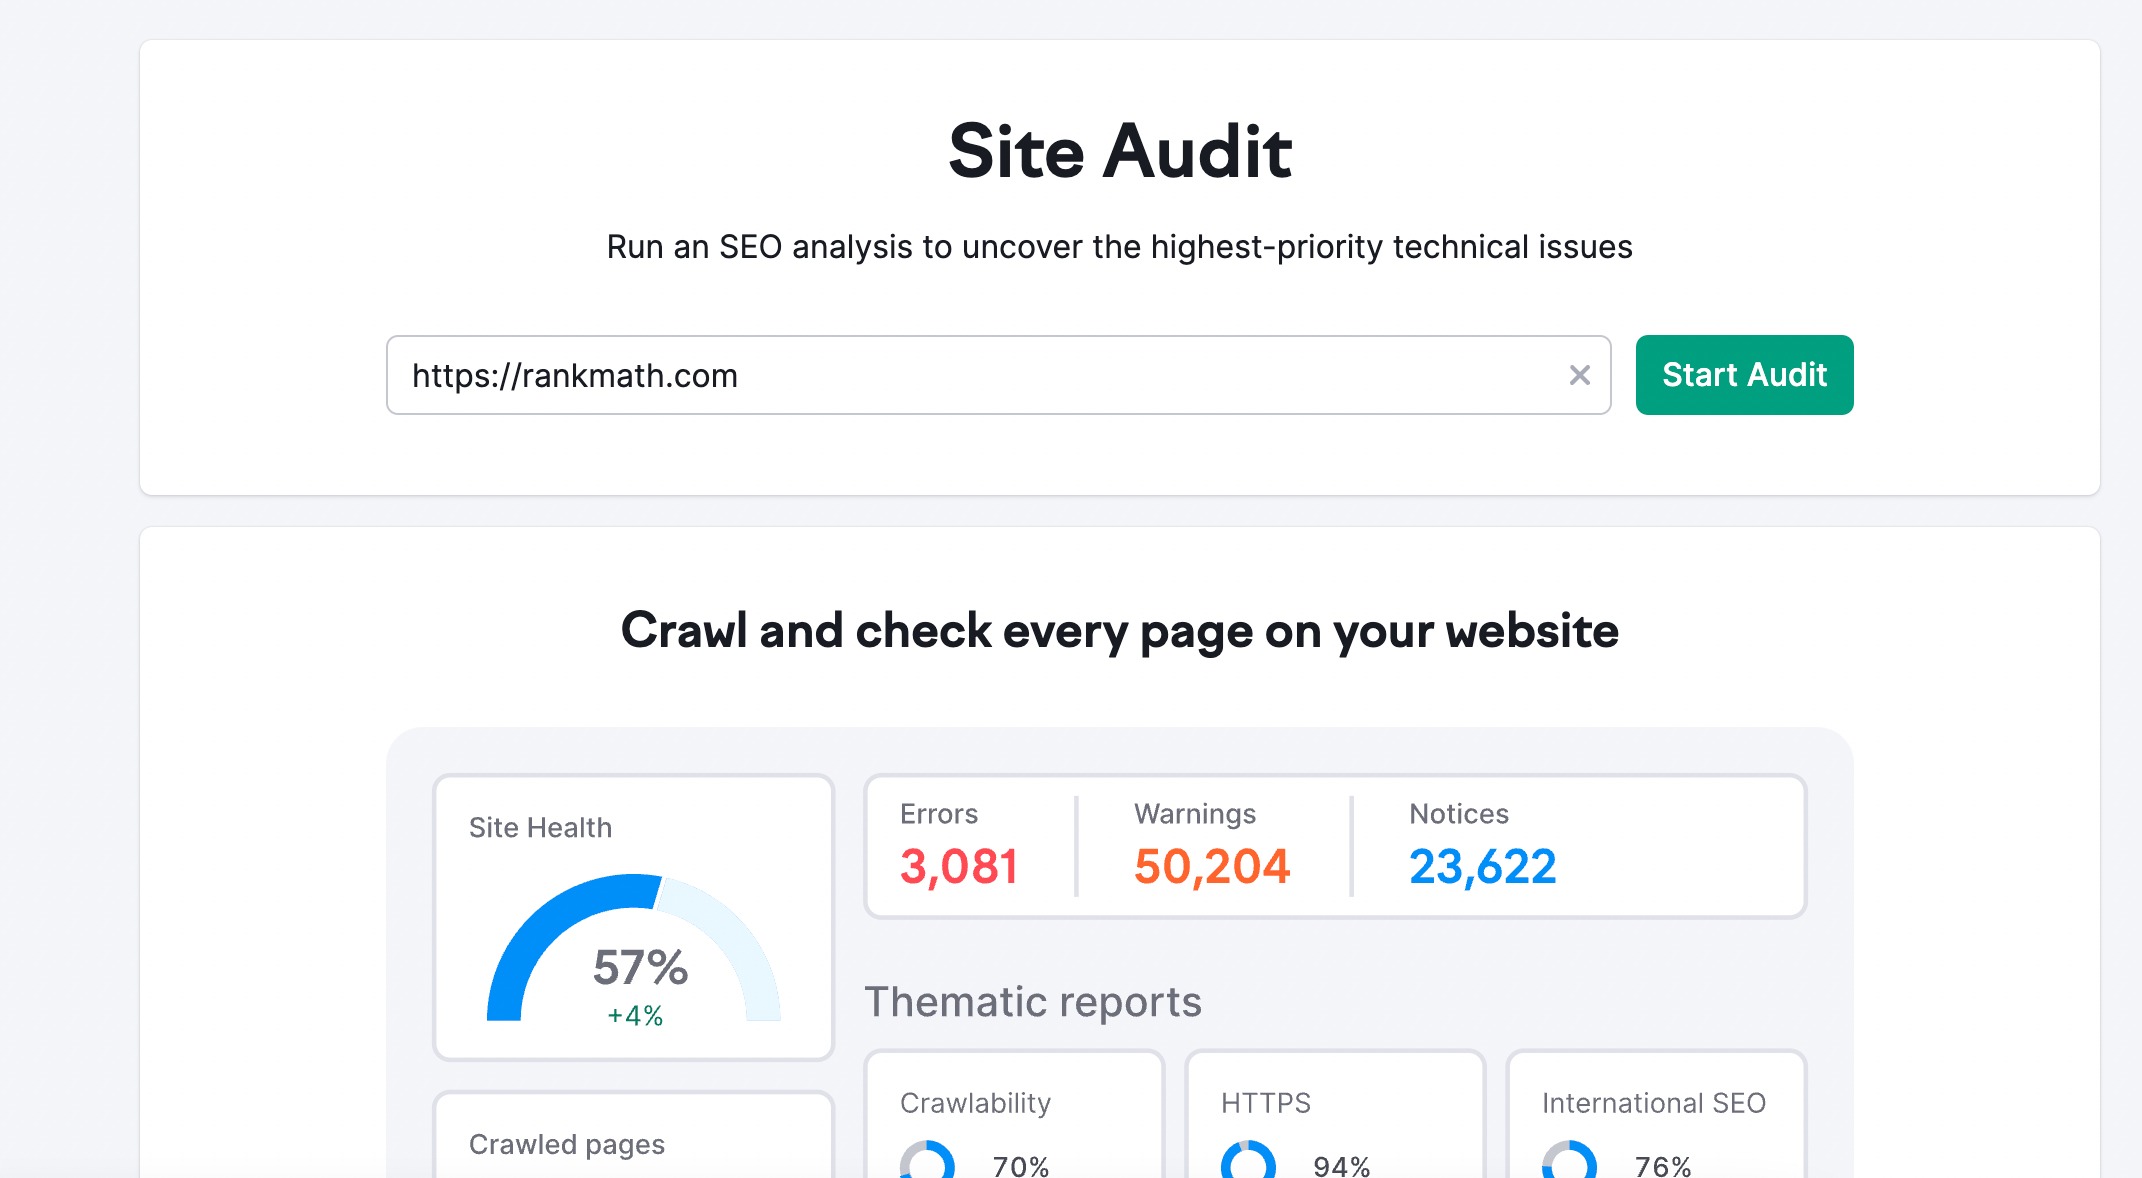Click the 'Crawl and check every page' heading
This screenshot has height=1178, width=2142.
(1120, 631)
